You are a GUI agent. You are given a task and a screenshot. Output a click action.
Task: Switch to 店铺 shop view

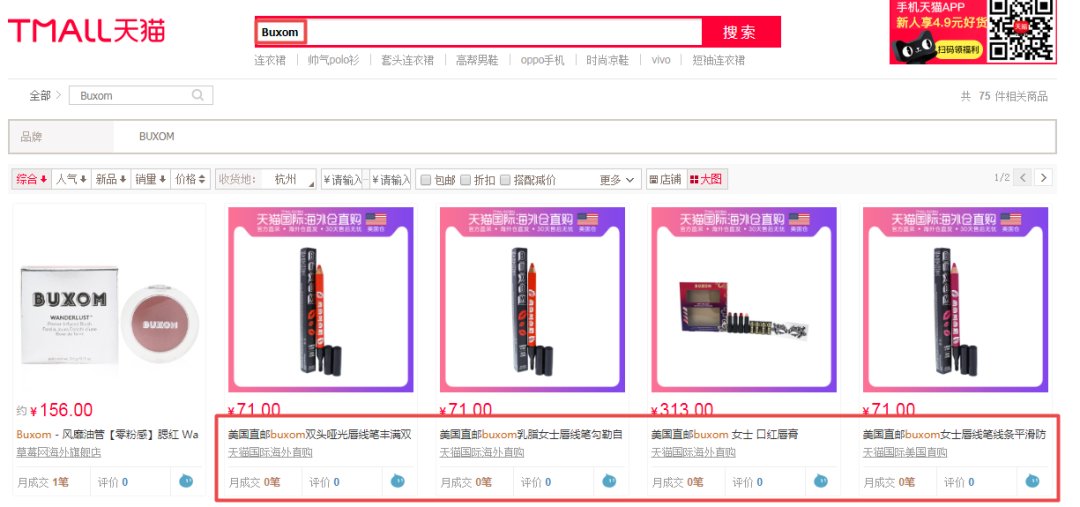click(666, 179)
